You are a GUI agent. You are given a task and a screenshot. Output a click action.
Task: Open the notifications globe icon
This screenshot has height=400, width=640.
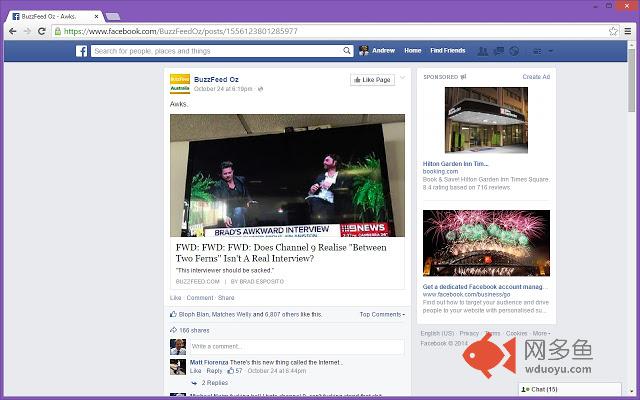[514, 51]
